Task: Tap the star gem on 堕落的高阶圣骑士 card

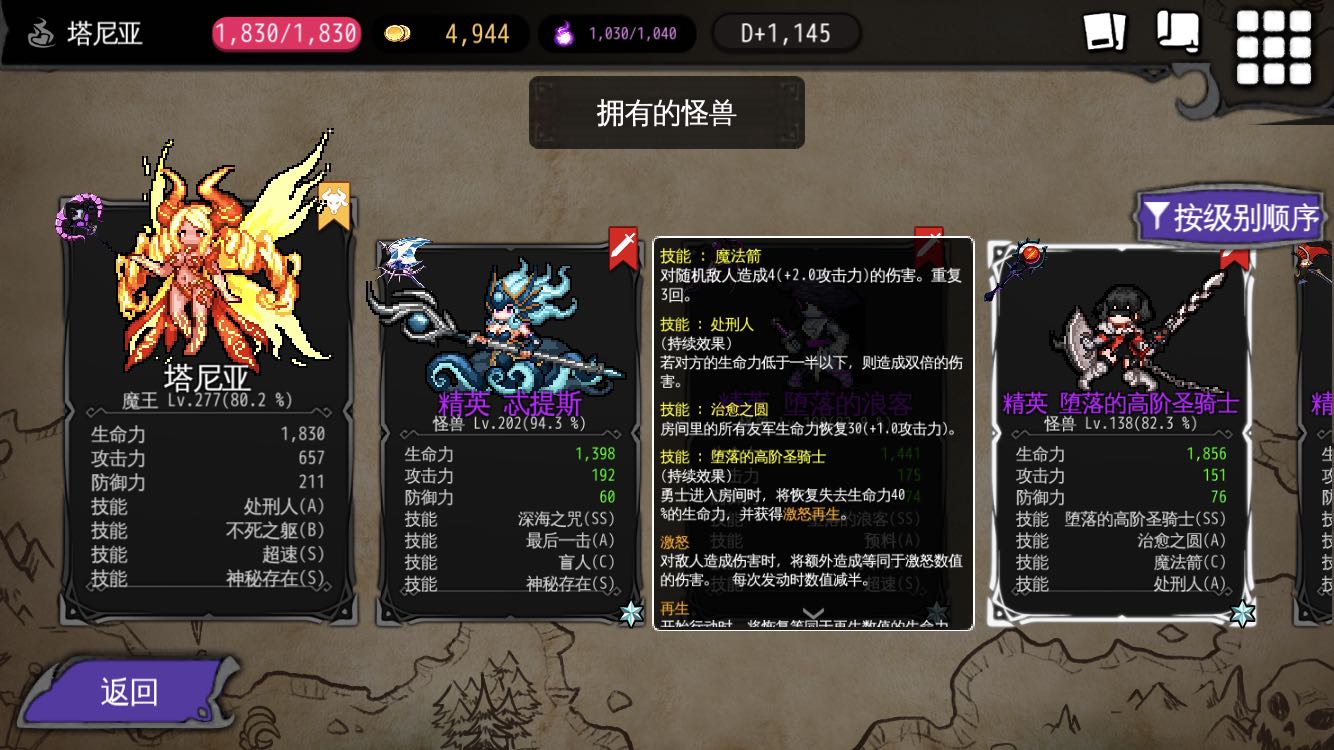Action: pos(1243,613)
